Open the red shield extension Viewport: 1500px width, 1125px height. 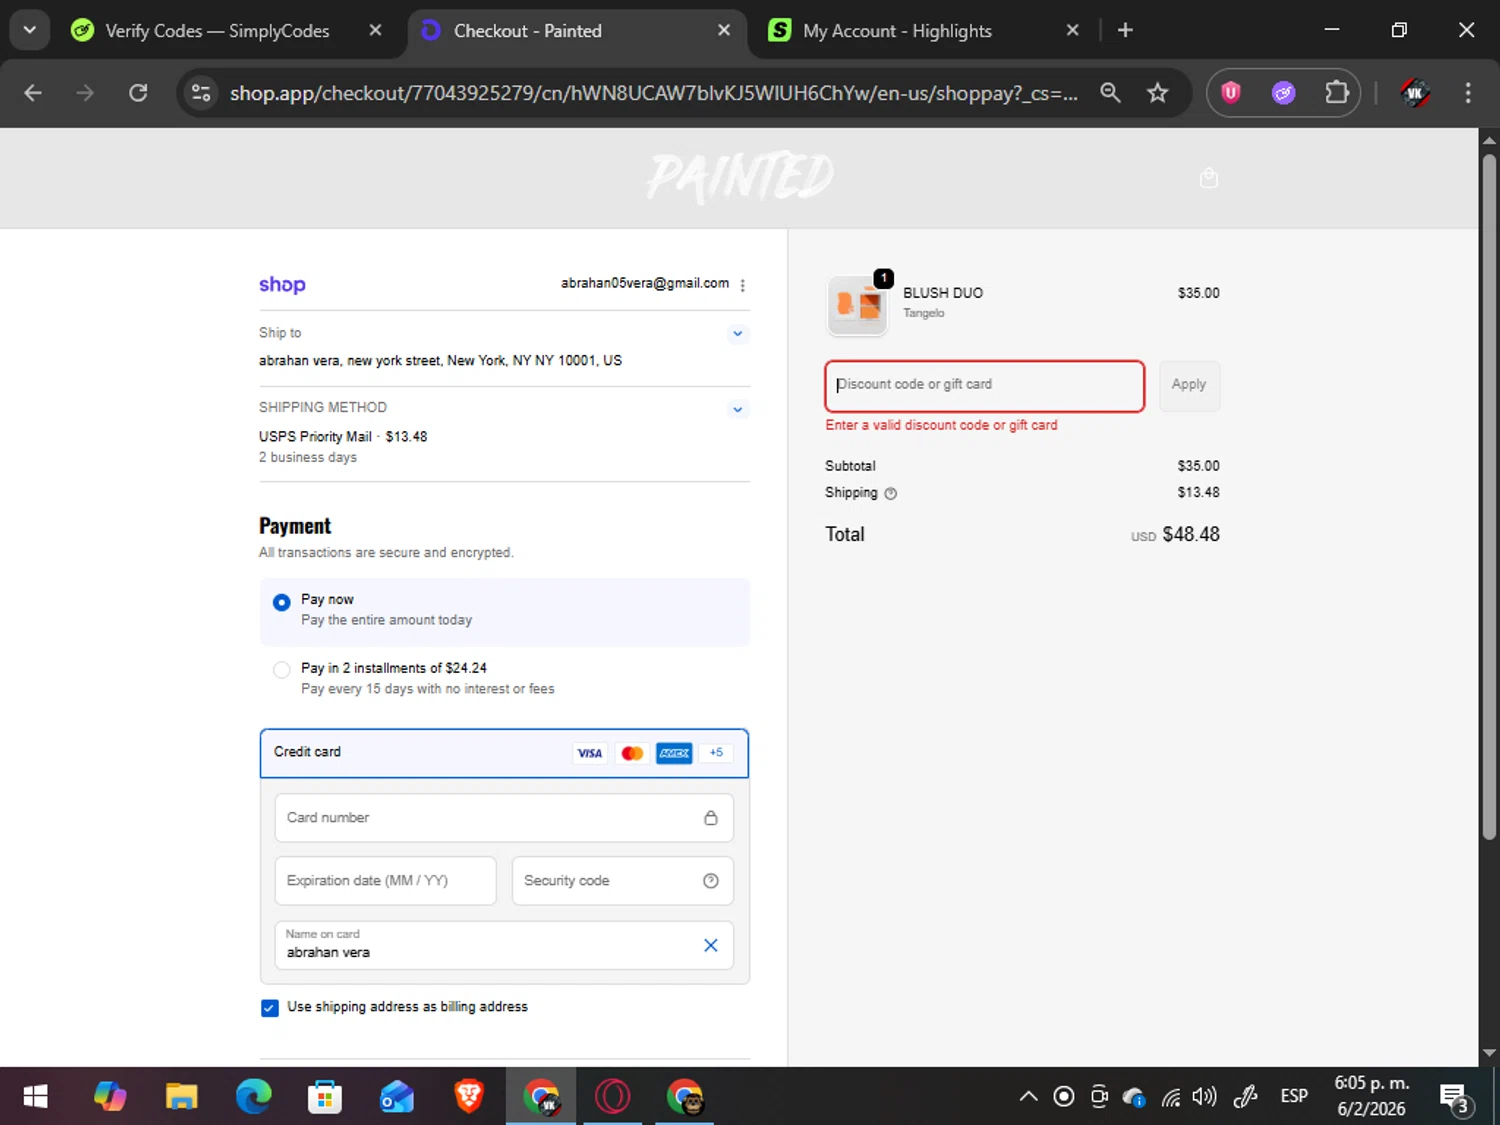click(x=1231, y=93)
